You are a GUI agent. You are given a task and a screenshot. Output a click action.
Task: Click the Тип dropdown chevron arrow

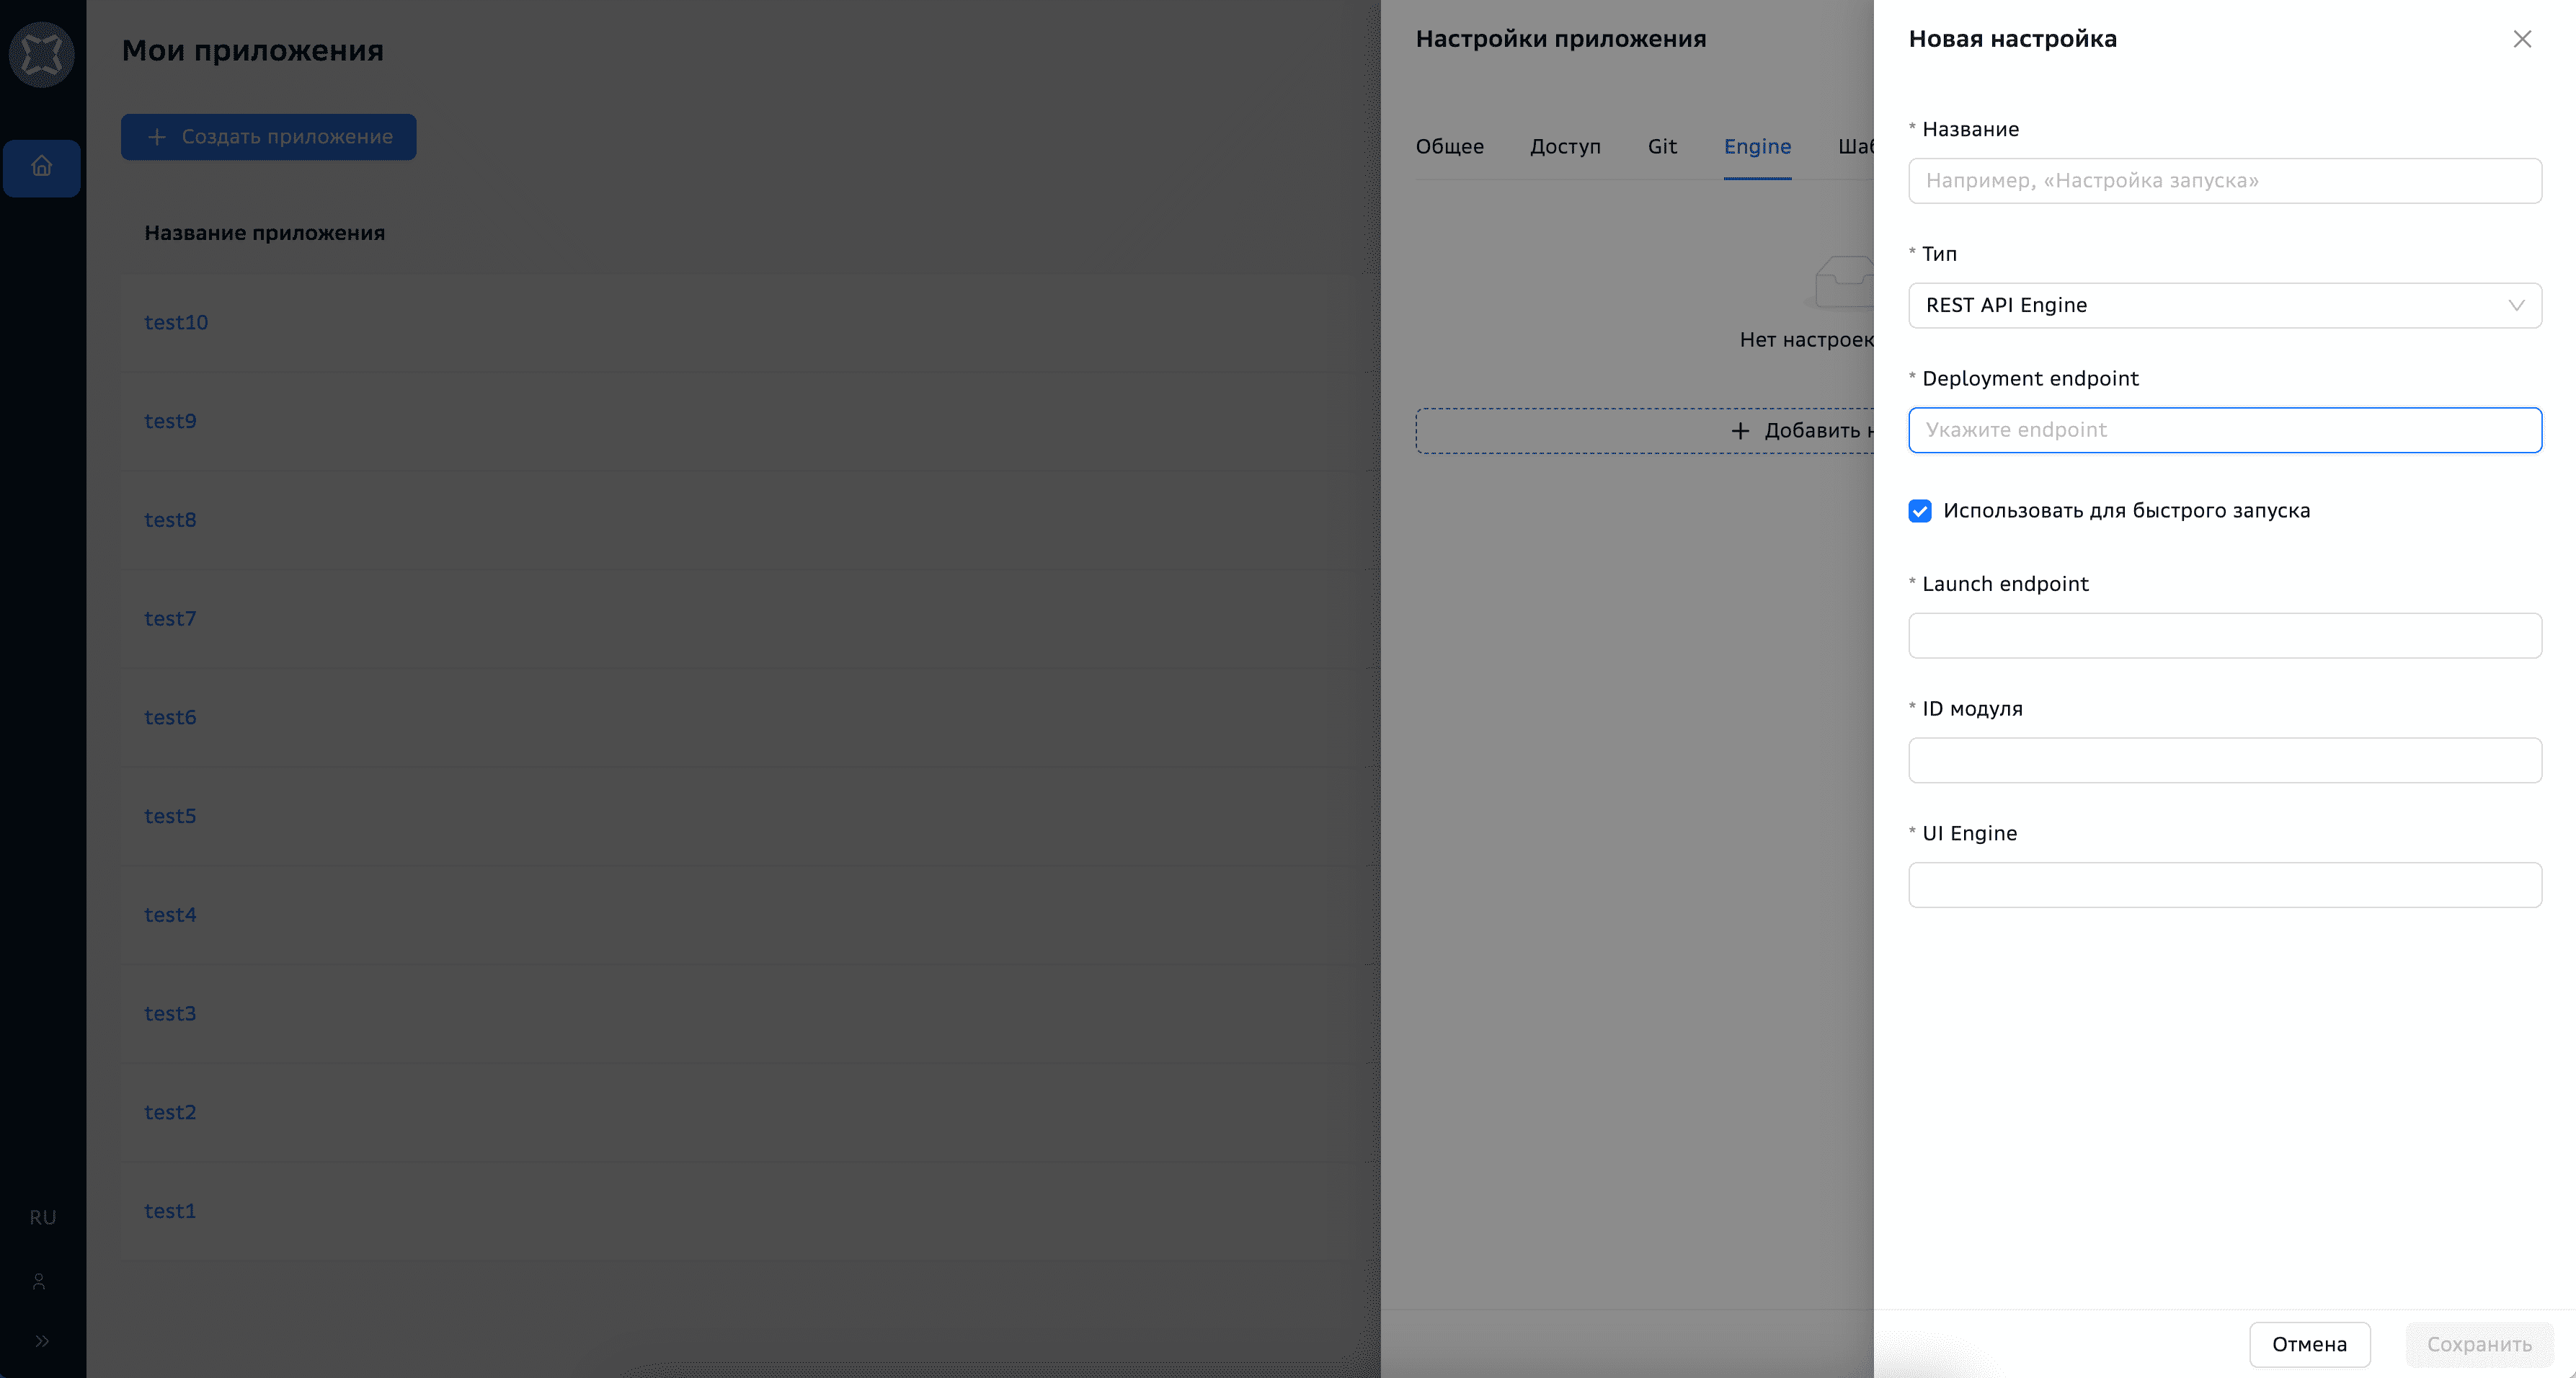2516,305
